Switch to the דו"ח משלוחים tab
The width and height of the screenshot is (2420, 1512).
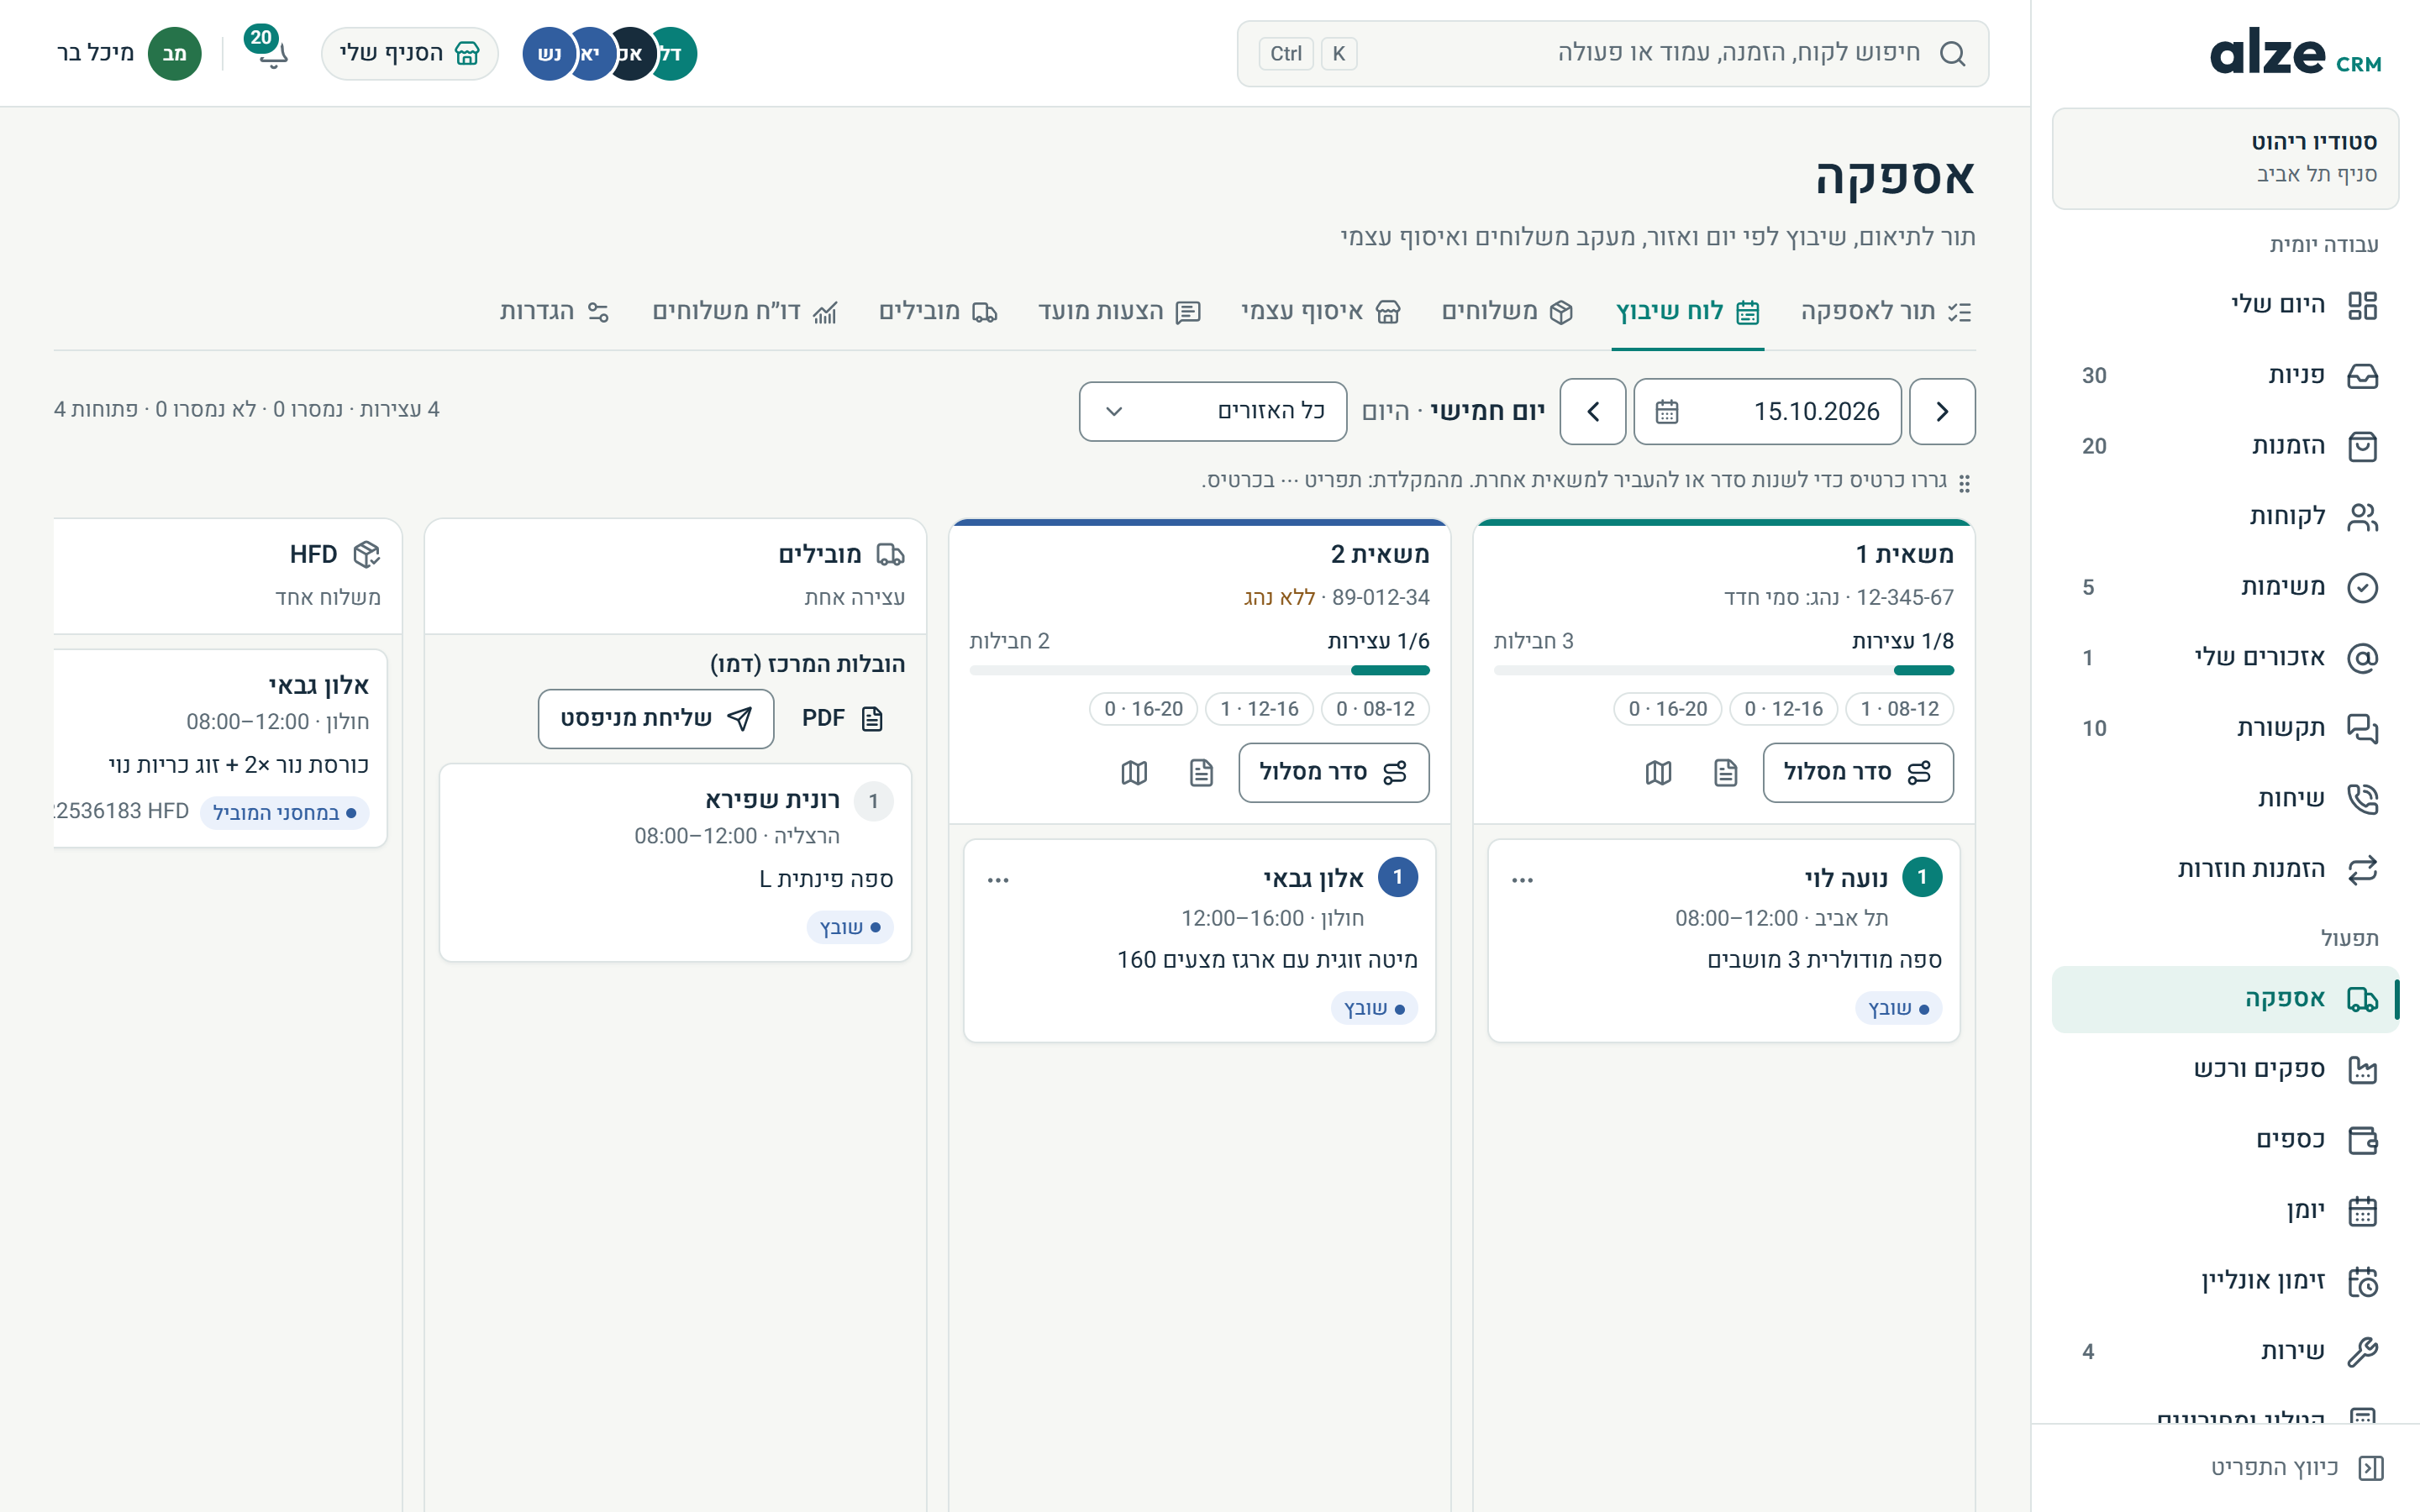[x=745, y=312]
